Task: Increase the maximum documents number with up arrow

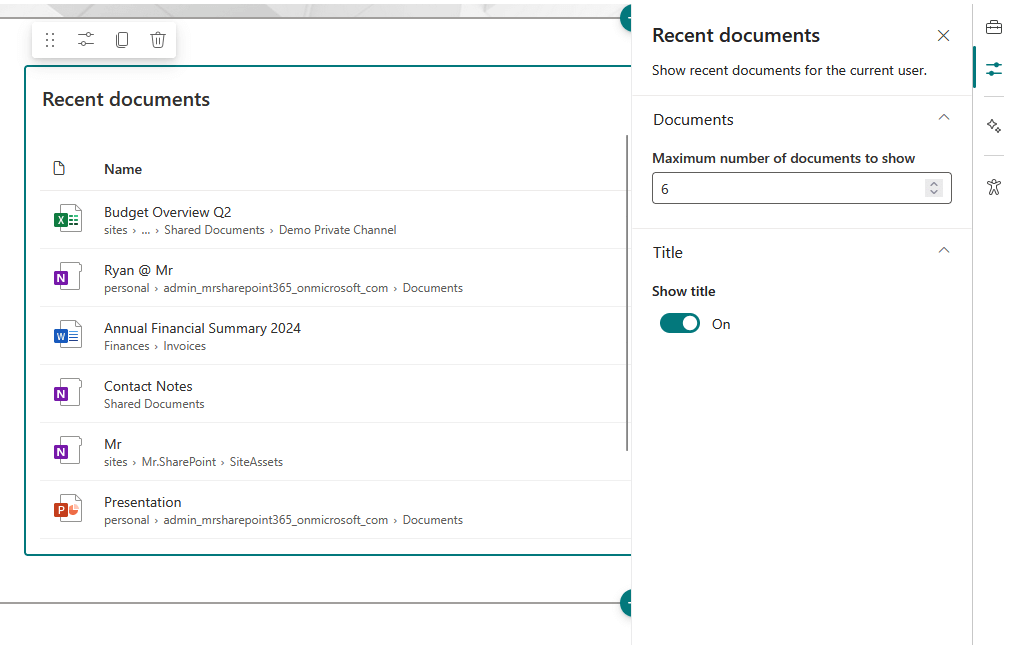Action: [933, 184]
